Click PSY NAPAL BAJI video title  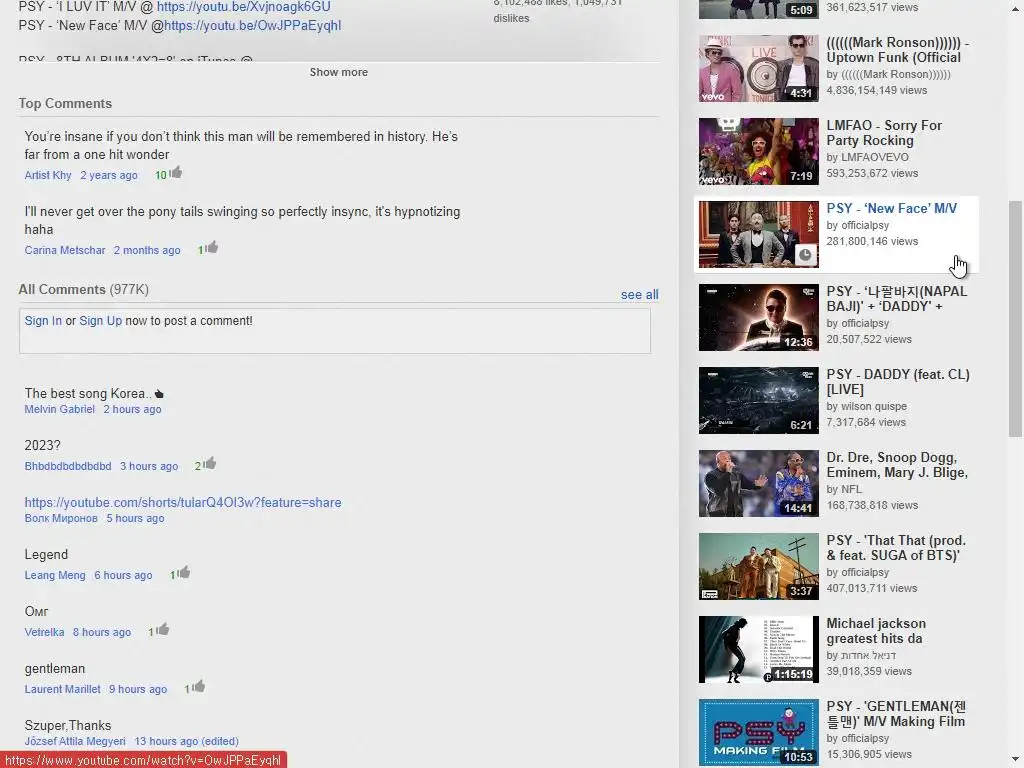point(897,298)
